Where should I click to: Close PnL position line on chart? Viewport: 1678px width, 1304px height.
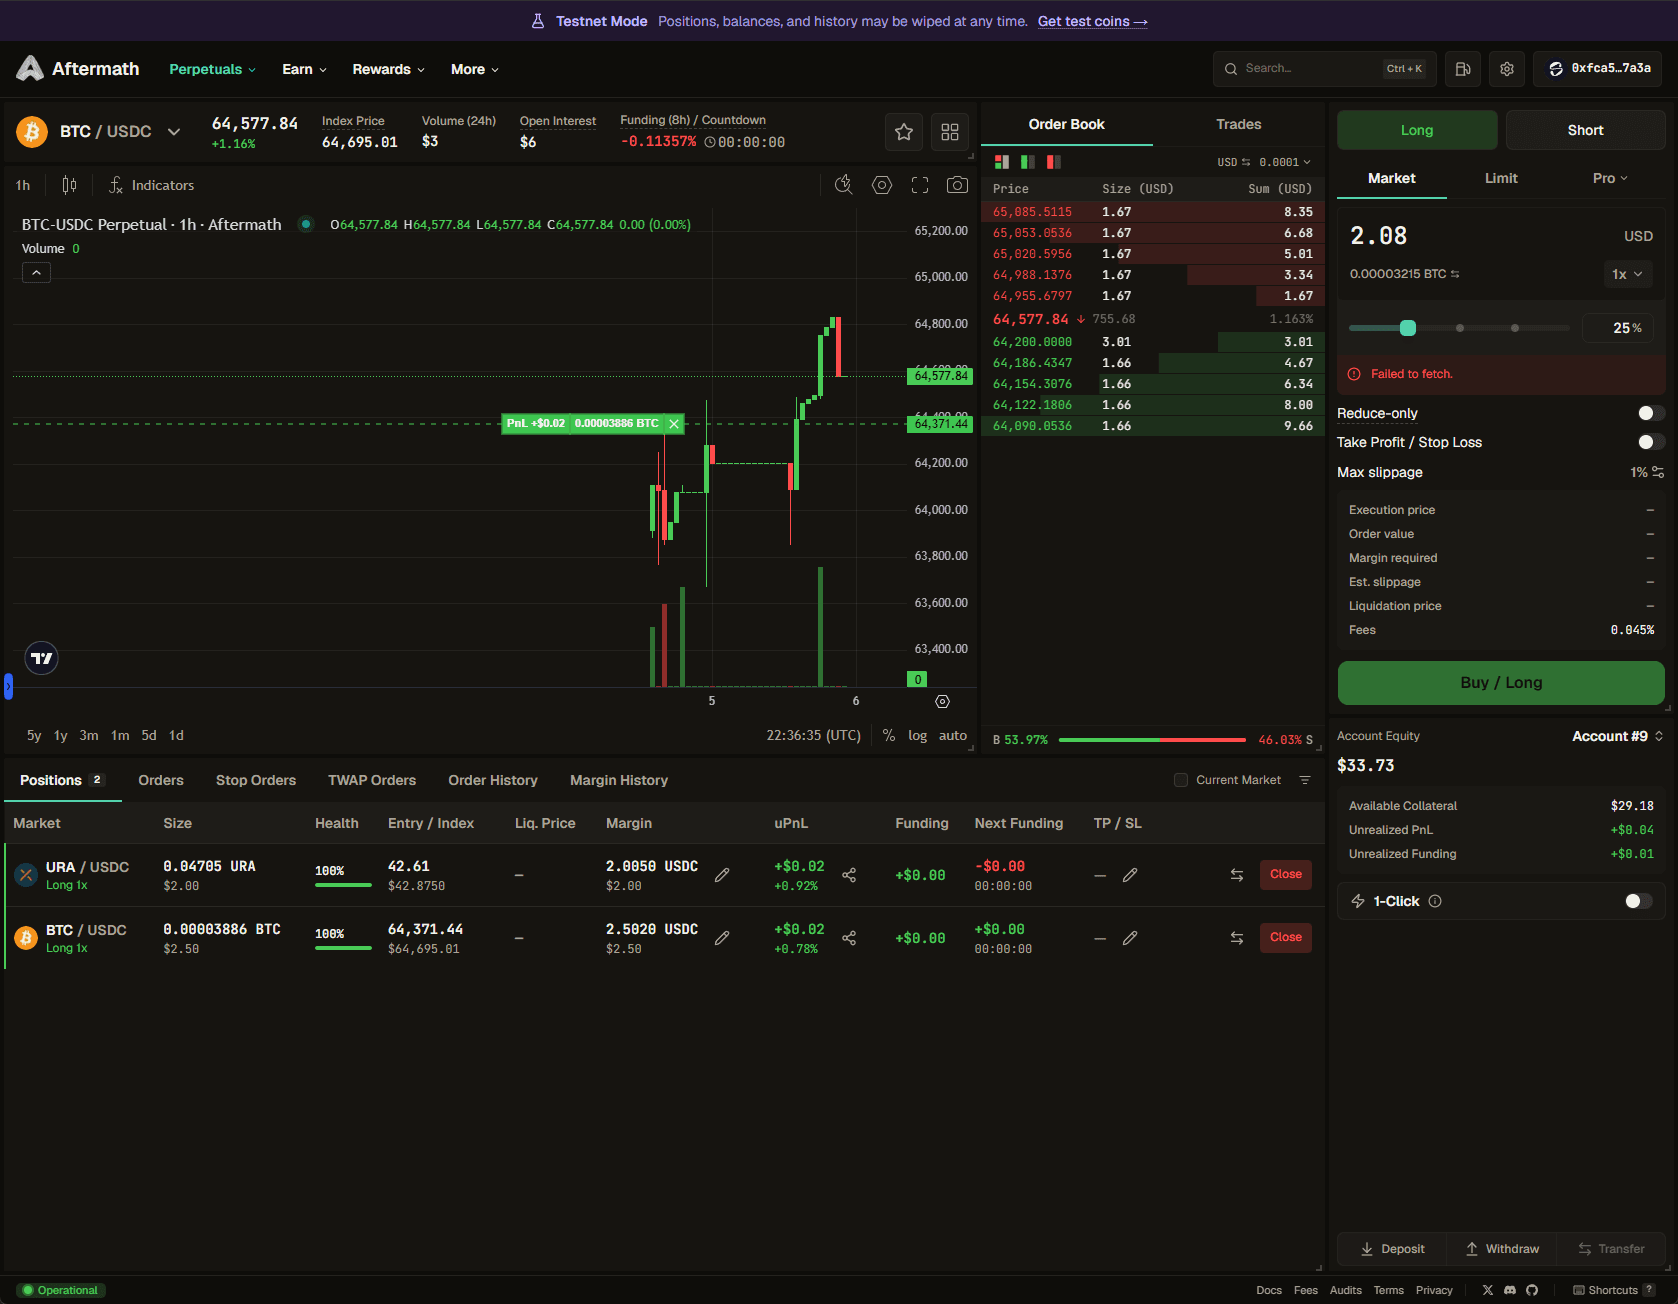674,424
